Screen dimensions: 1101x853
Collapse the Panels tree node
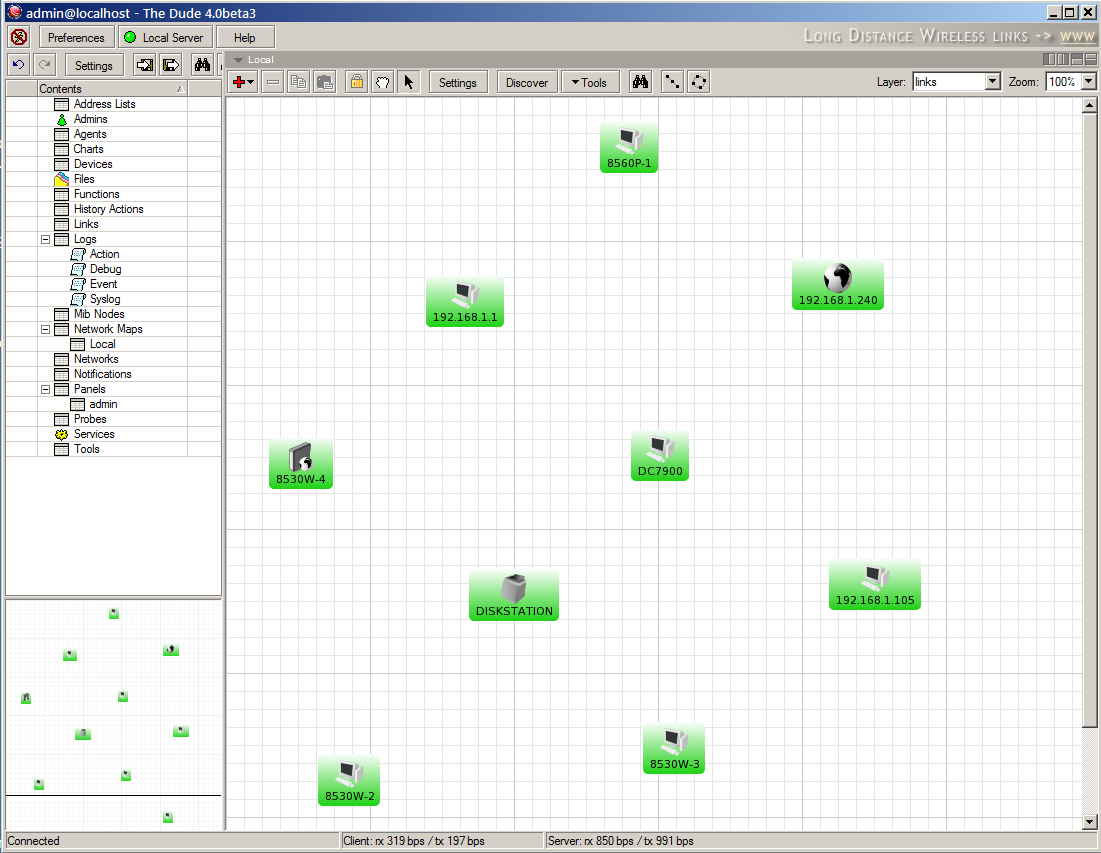46,389
